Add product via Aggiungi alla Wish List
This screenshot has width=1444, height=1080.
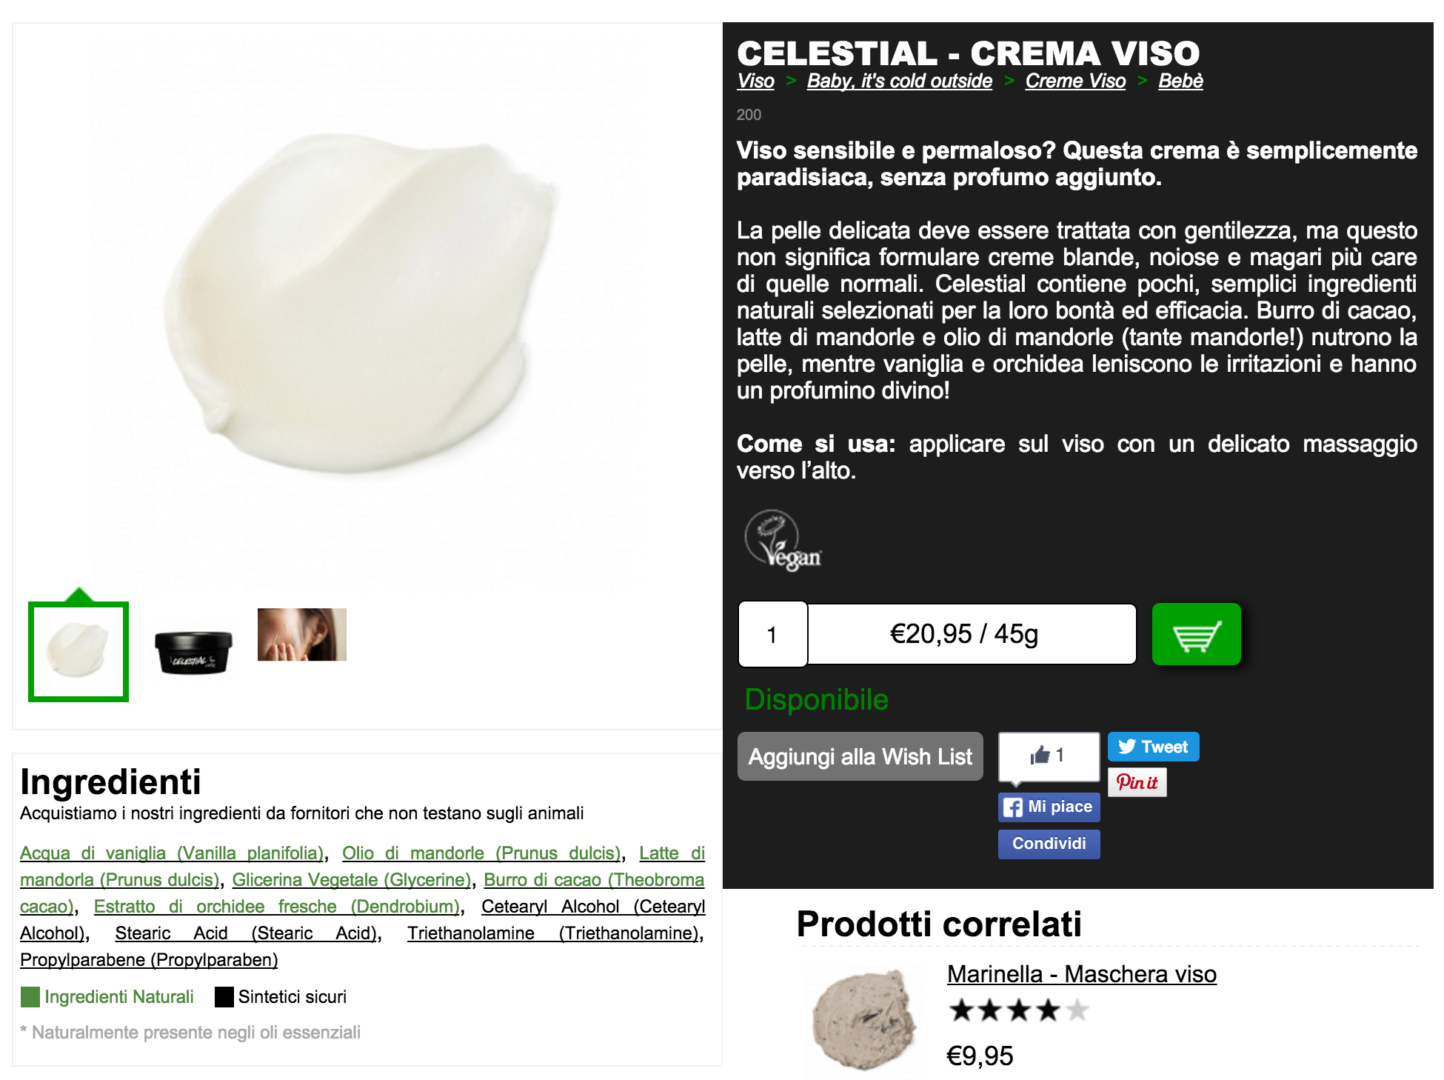click(x=860, y=757)
